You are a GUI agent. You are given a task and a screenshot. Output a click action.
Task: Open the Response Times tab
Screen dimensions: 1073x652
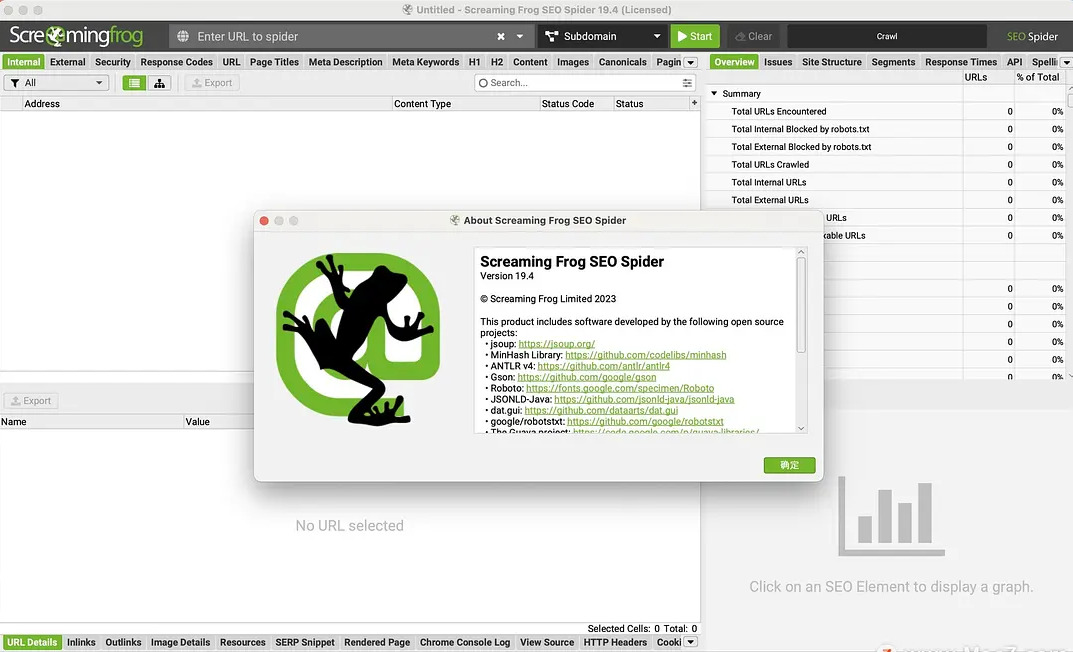pyautogui.click(x=961, y=62)
